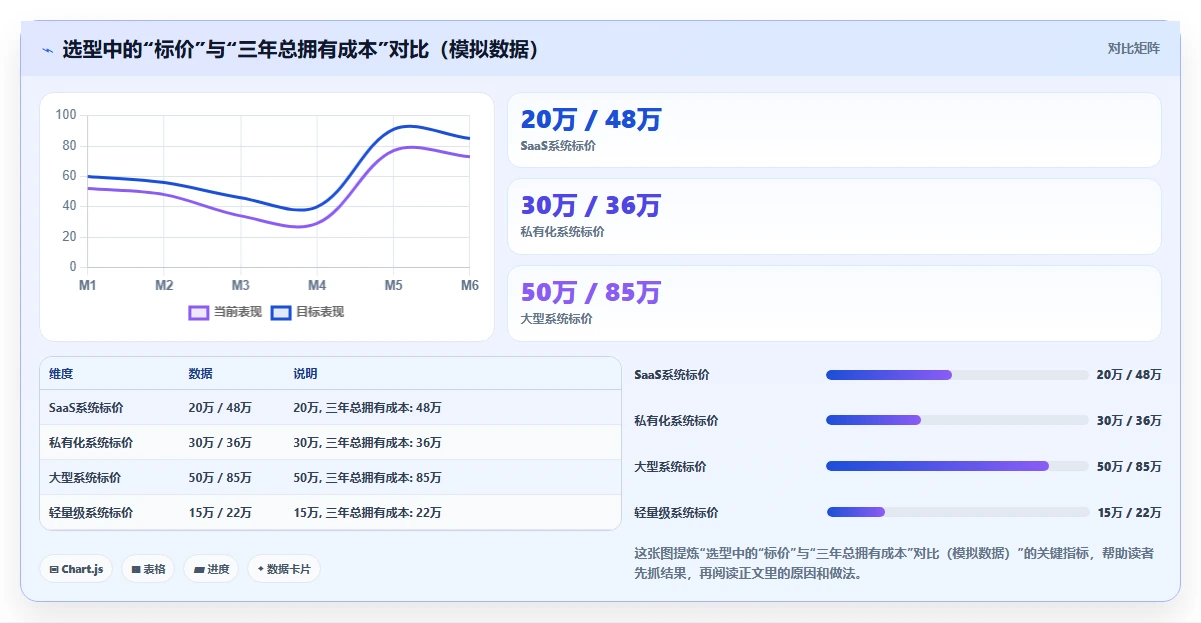
Task: Click the star icon in 数据卡片 chip
Action: tap(260, 569)
